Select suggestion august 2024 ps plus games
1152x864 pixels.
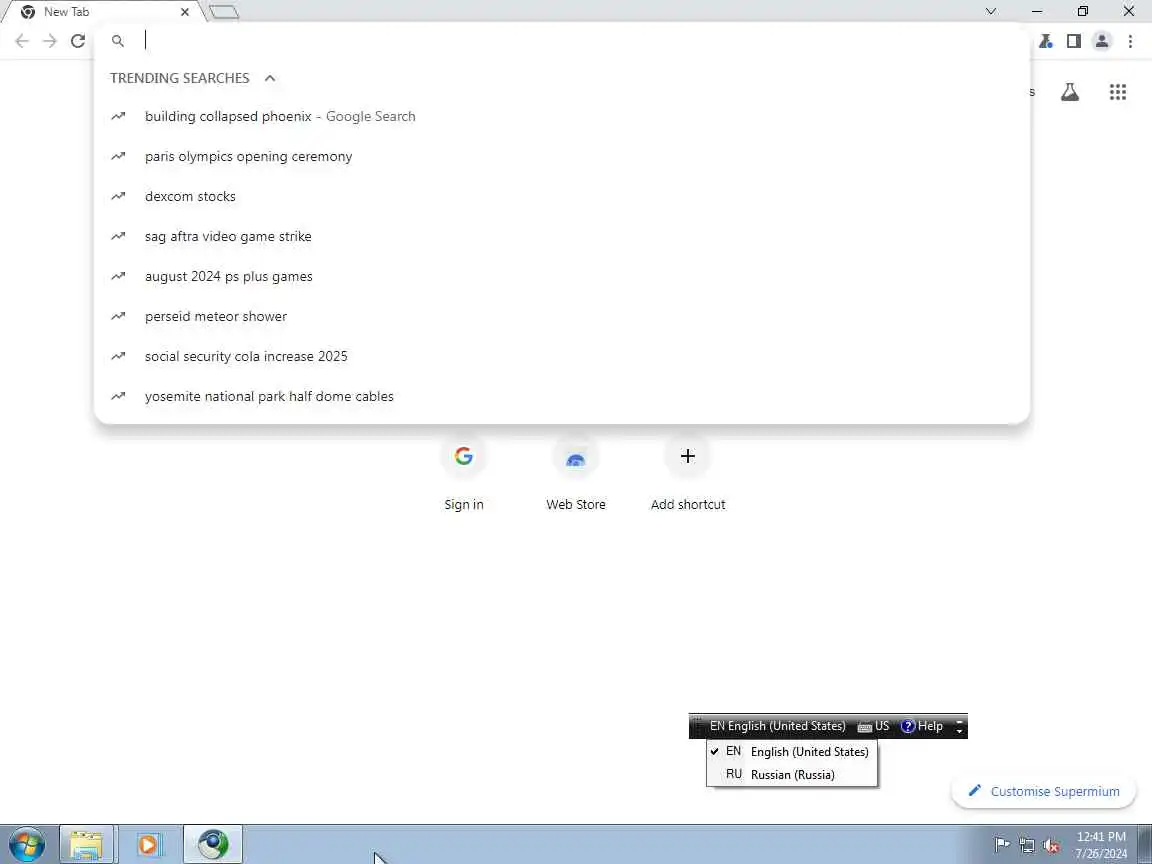pos(562,276)
